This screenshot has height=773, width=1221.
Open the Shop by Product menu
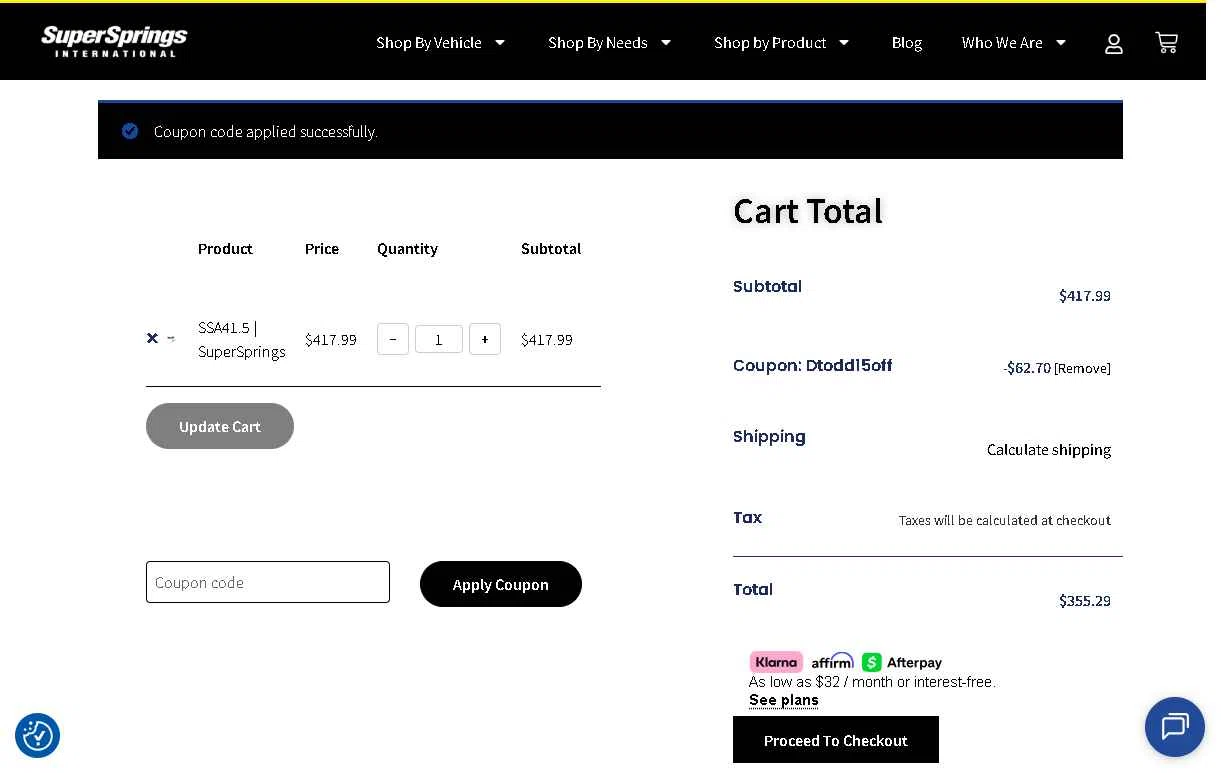coord(770,42)
